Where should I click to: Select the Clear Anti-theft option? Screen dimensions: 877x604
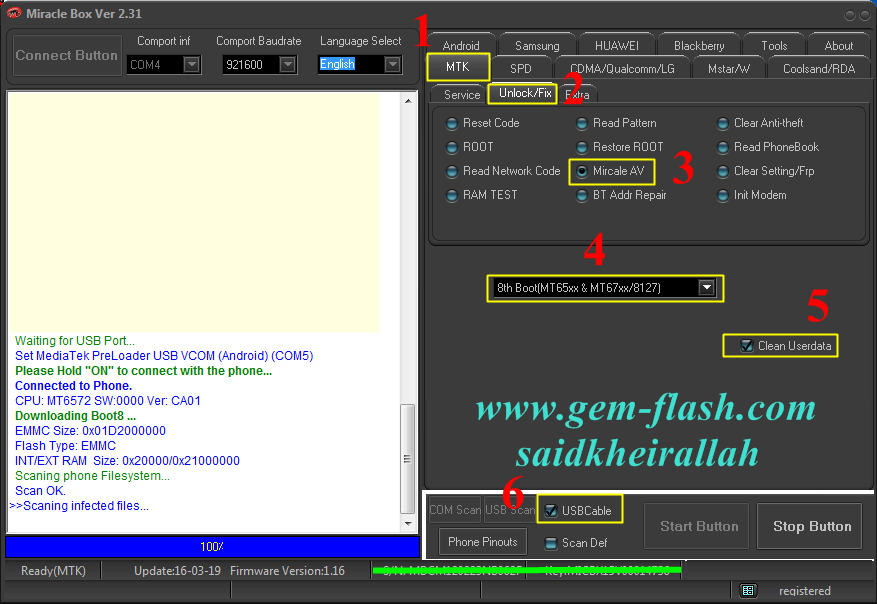[x=760, y=123]
